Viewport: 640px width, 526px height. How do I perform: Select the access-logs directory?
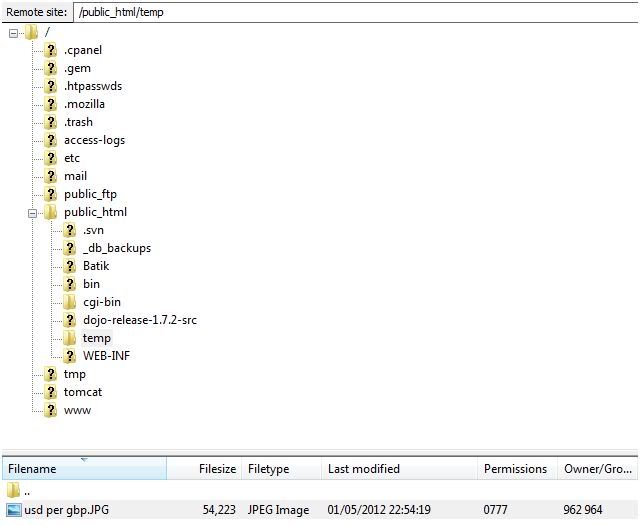94,140
